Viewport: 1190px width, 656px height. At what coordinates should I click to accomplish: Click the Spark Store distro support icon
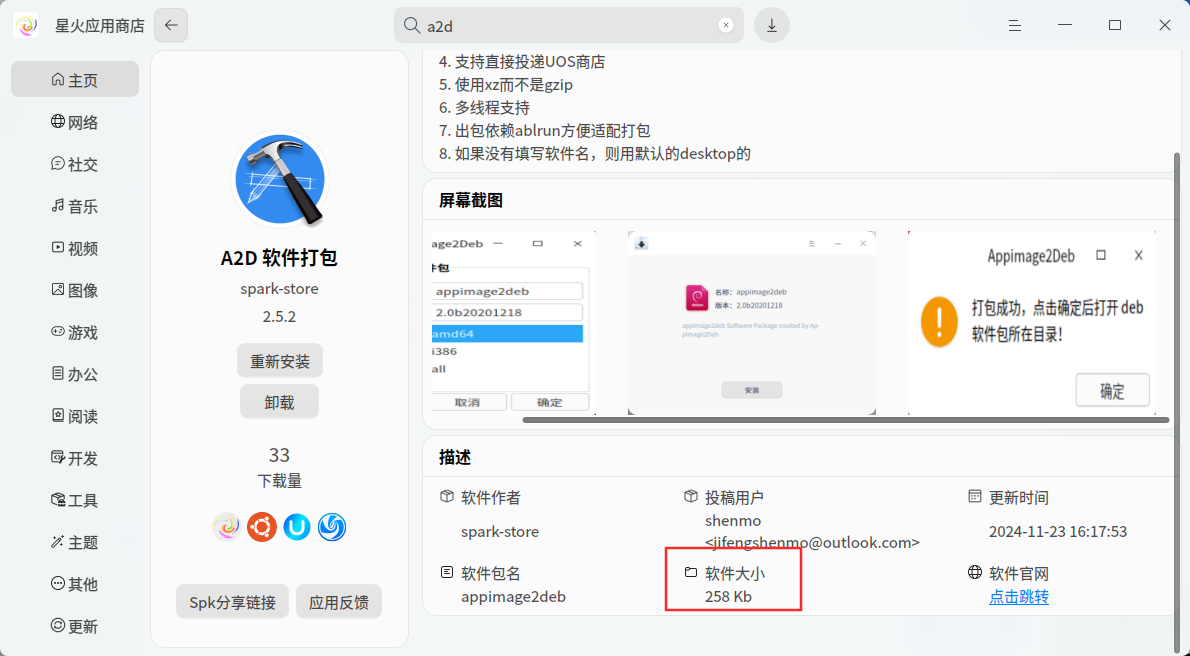(x=226, y=526)
